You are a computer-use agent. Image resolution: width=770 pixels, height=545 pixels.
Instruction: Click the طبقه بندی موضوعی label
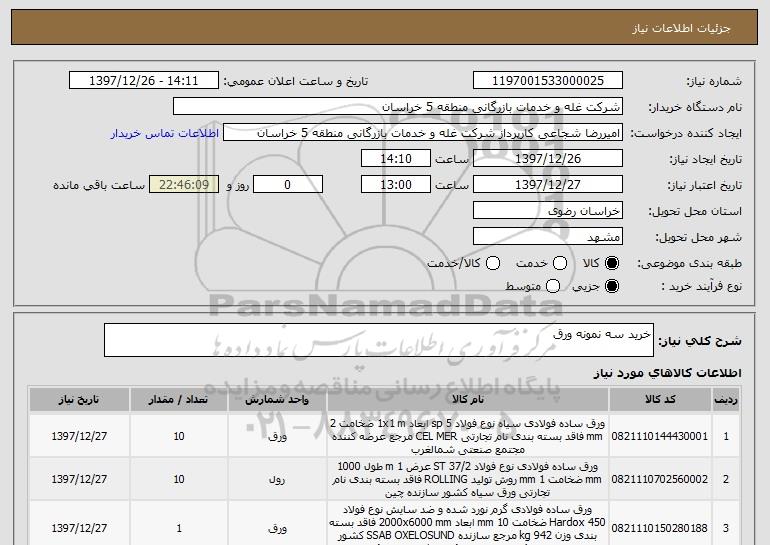pyautogui.click(x=689, y=264)
